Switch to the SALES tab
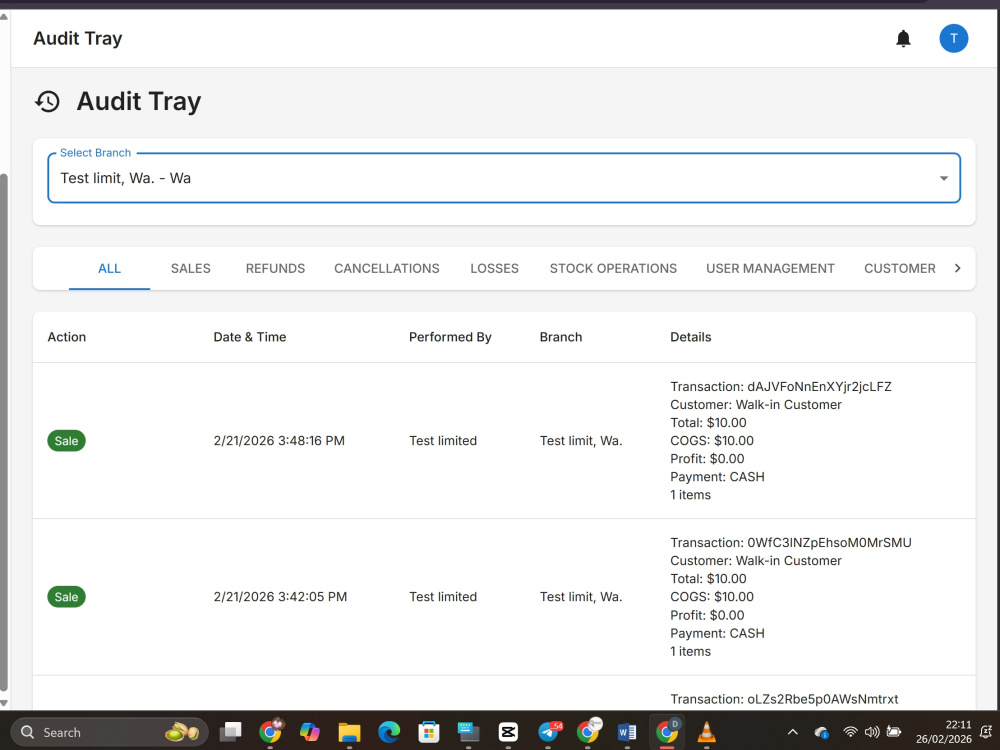Screen dimensions: 1000x750 (x=191, y=268)
